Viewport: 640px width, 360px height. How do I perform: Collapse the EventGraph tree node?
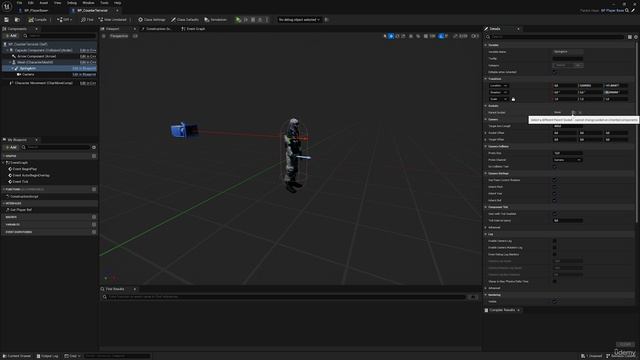coord(4,162)
